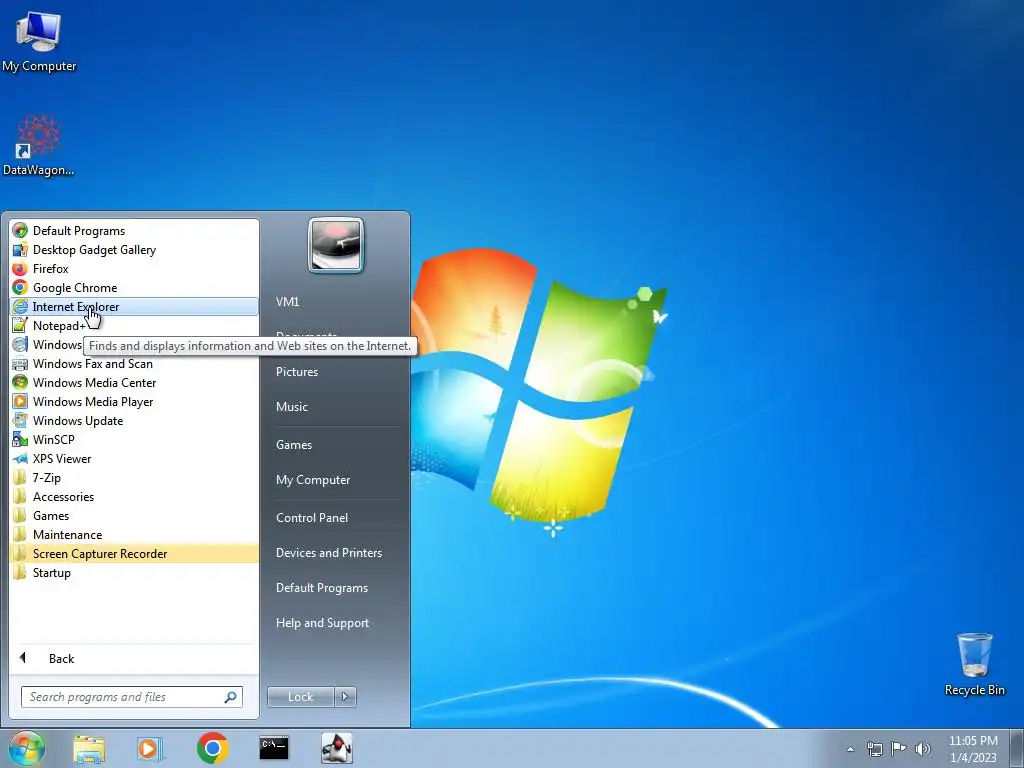Open Windows Fax and Scan icon
Image resolution: width=1024 pixels, height=768 pixels.
click(20, 364)
